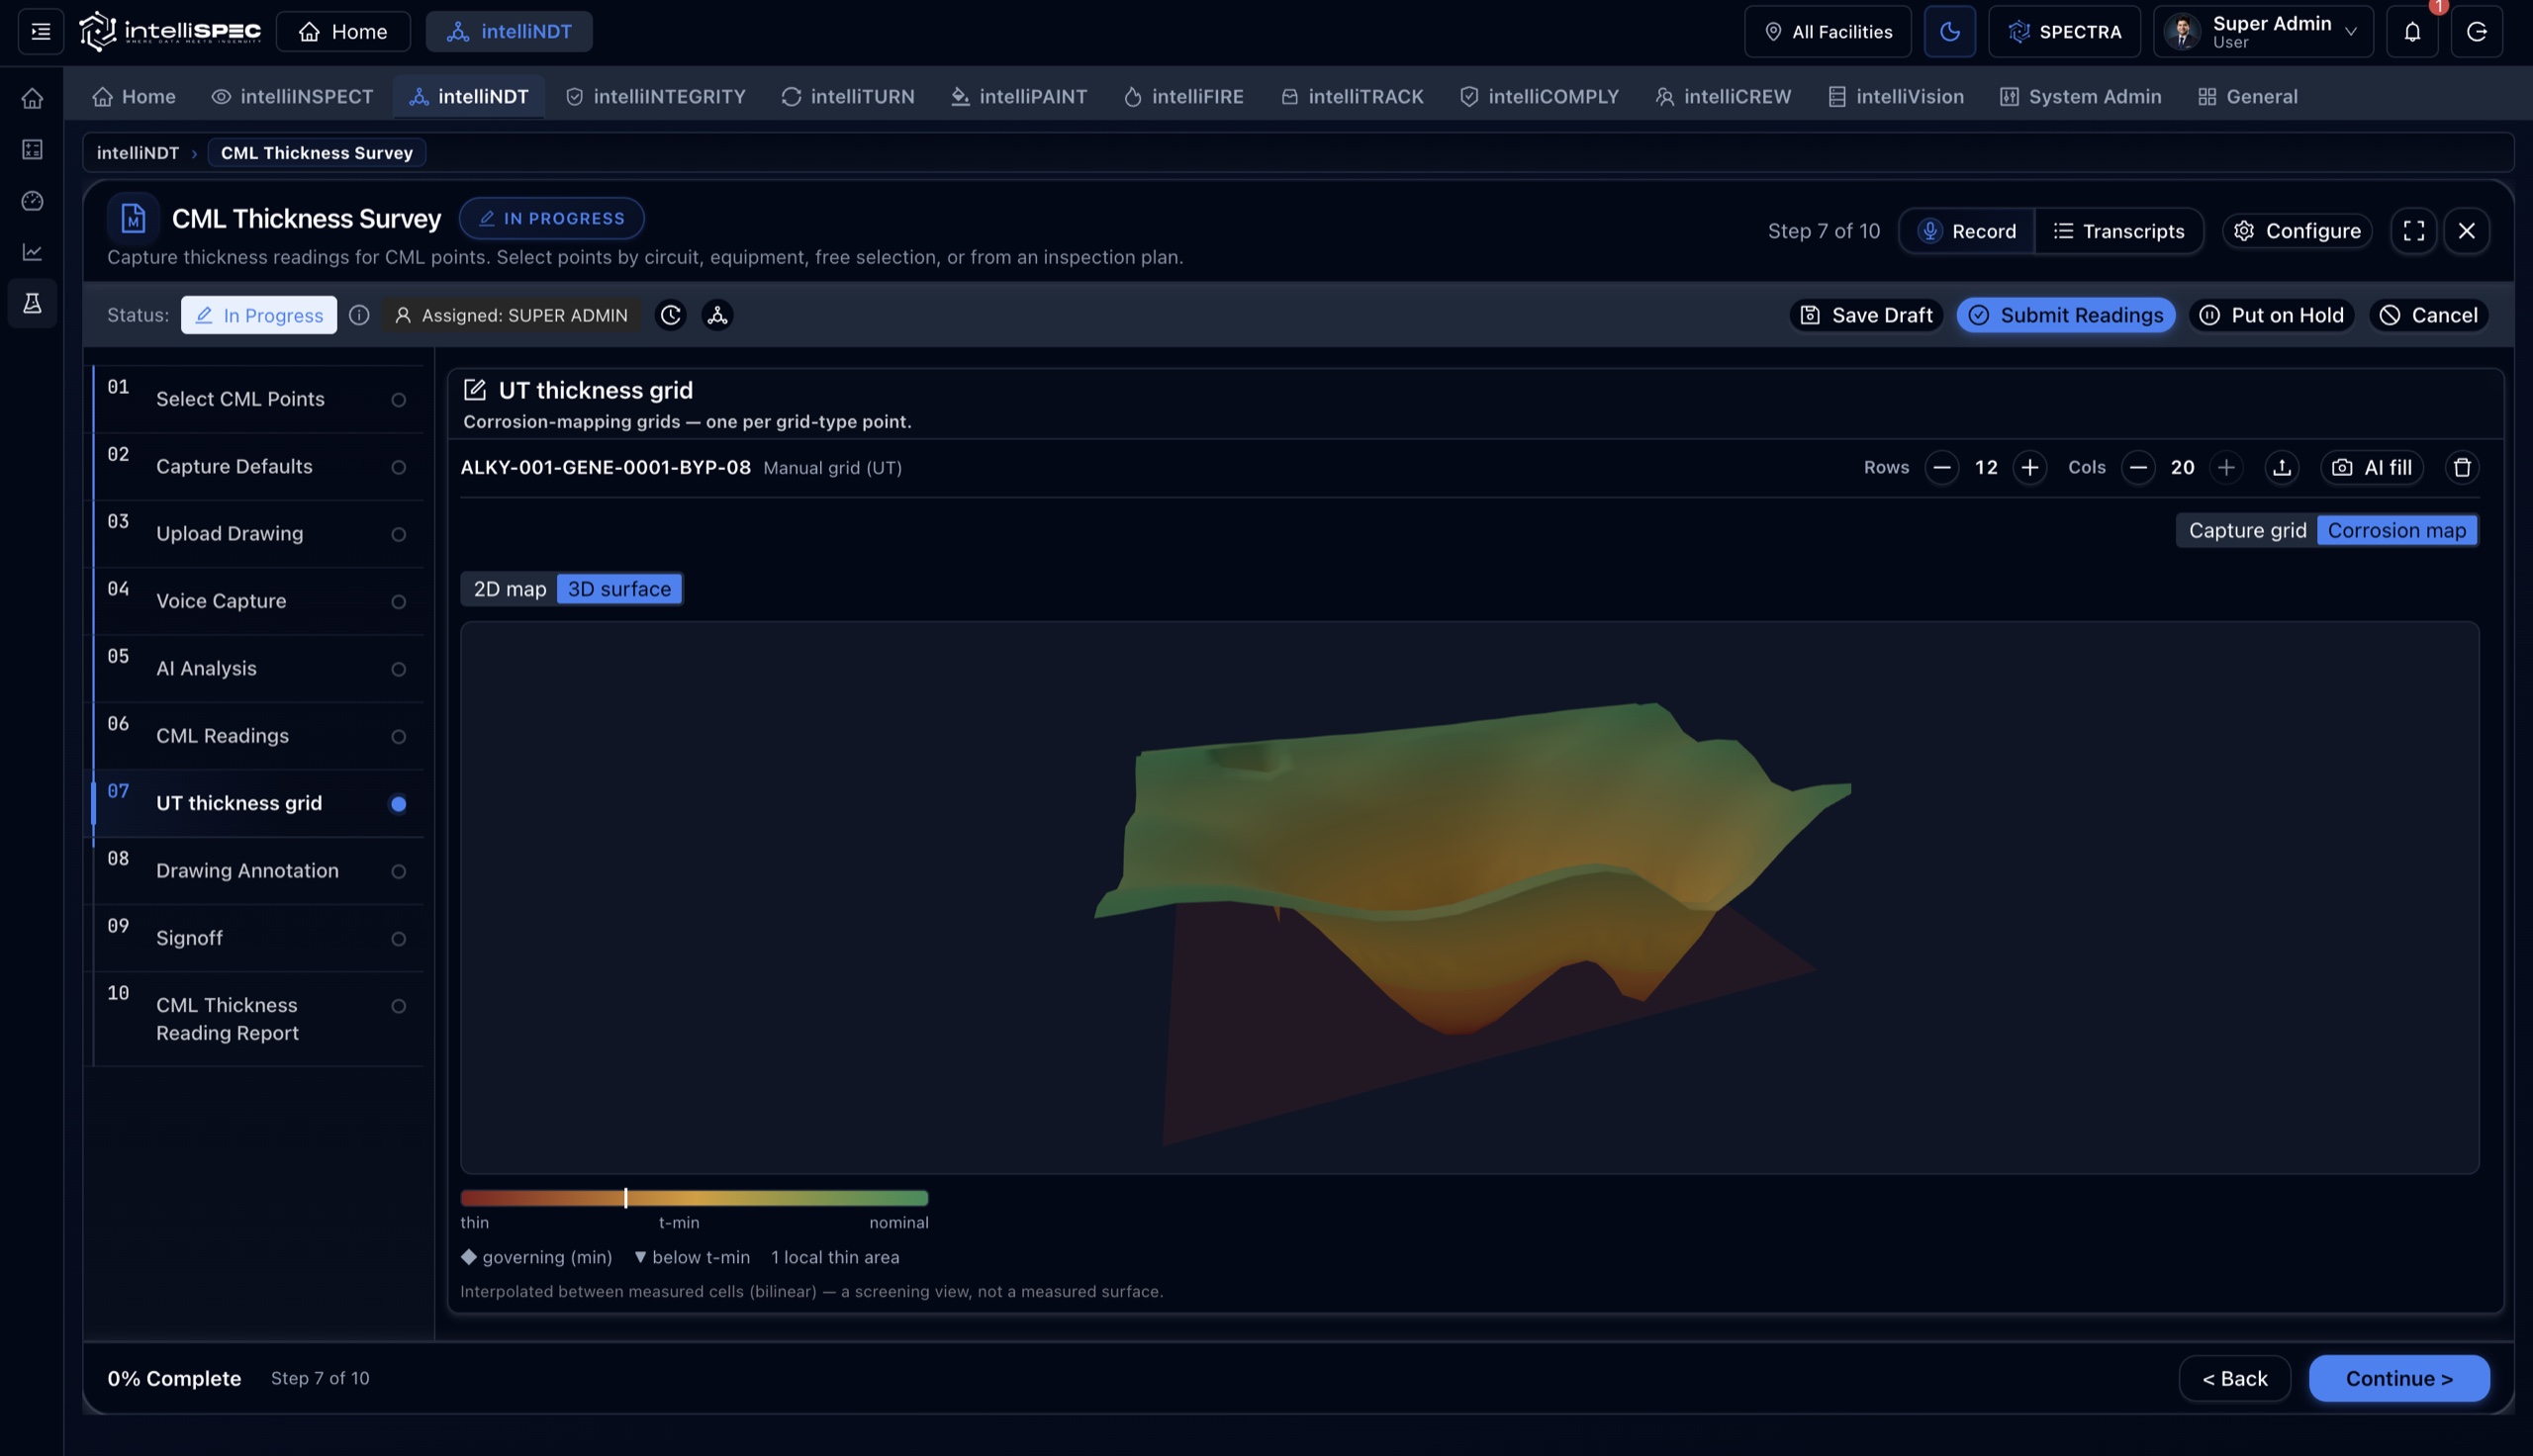This screenshot has width=2533, height=1456.
Task: Click the CML survey document icon
Action: [x=133, y=218]
